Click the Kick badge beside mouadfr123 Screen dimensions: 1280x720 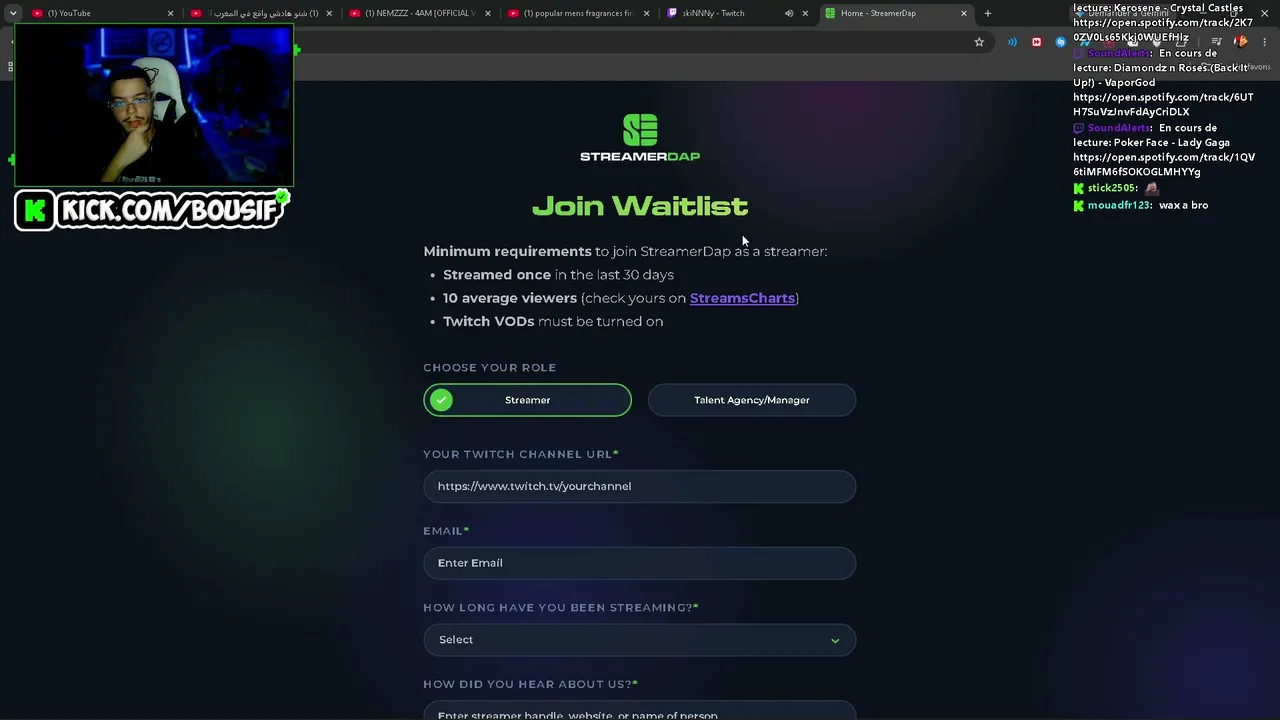pos(1079,205)
